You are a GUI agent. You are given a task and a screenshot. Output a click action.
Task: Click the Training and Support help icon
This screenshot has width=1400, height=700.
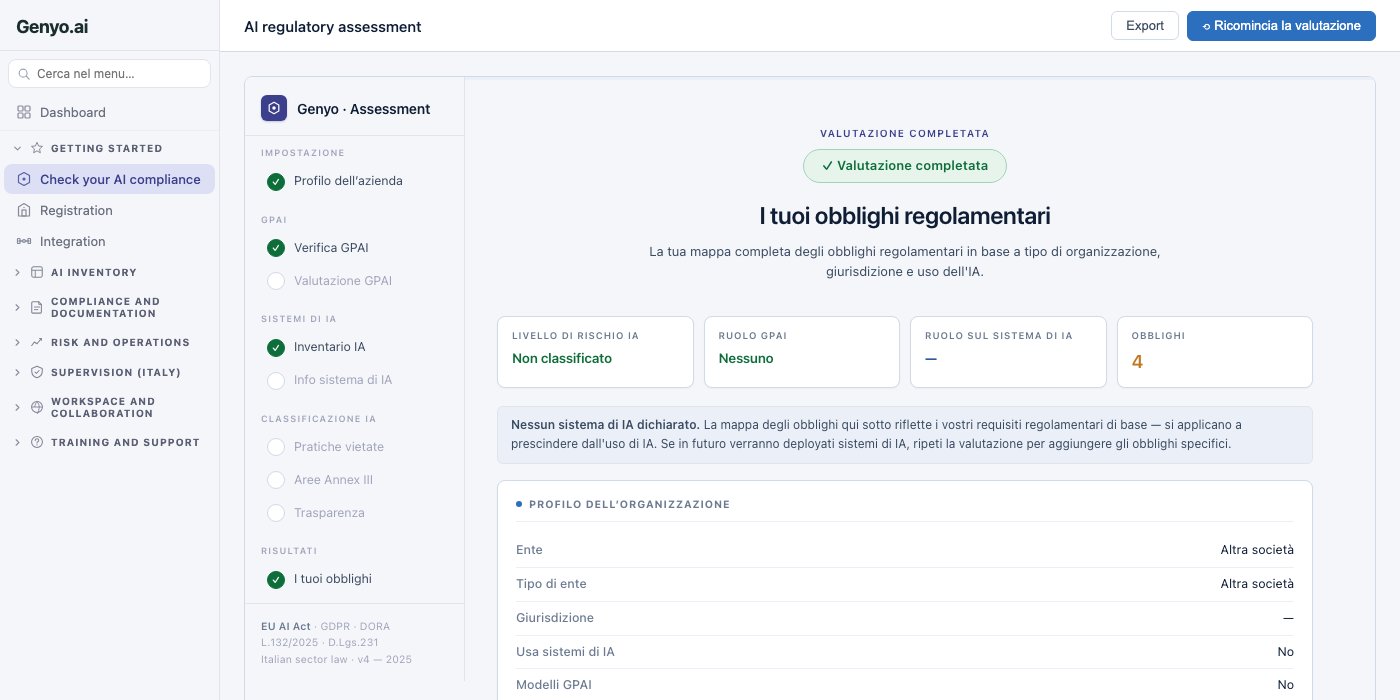click(37, 442)
